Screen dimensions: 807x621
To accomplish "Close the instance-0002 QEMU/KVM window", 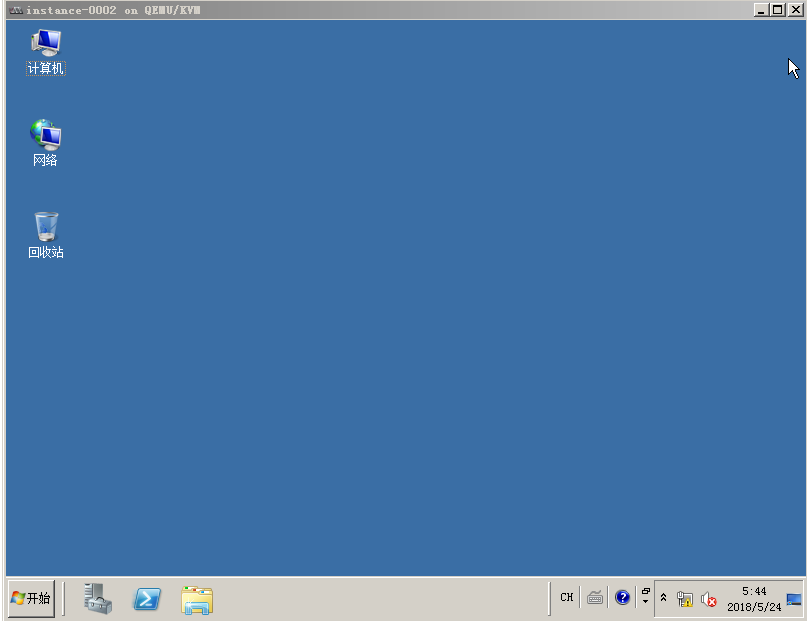I will pos(795,10).
